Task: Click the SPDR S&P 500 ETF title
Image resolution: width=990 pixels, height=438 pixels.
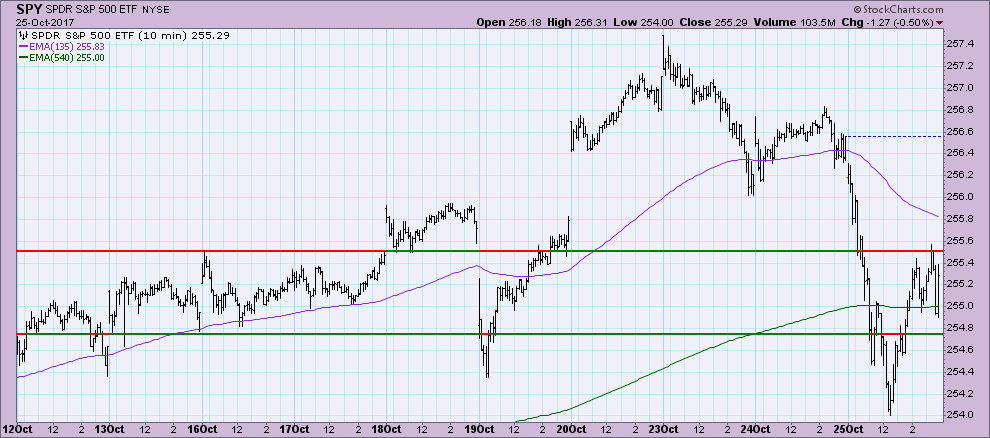Action: click(92, 10)
